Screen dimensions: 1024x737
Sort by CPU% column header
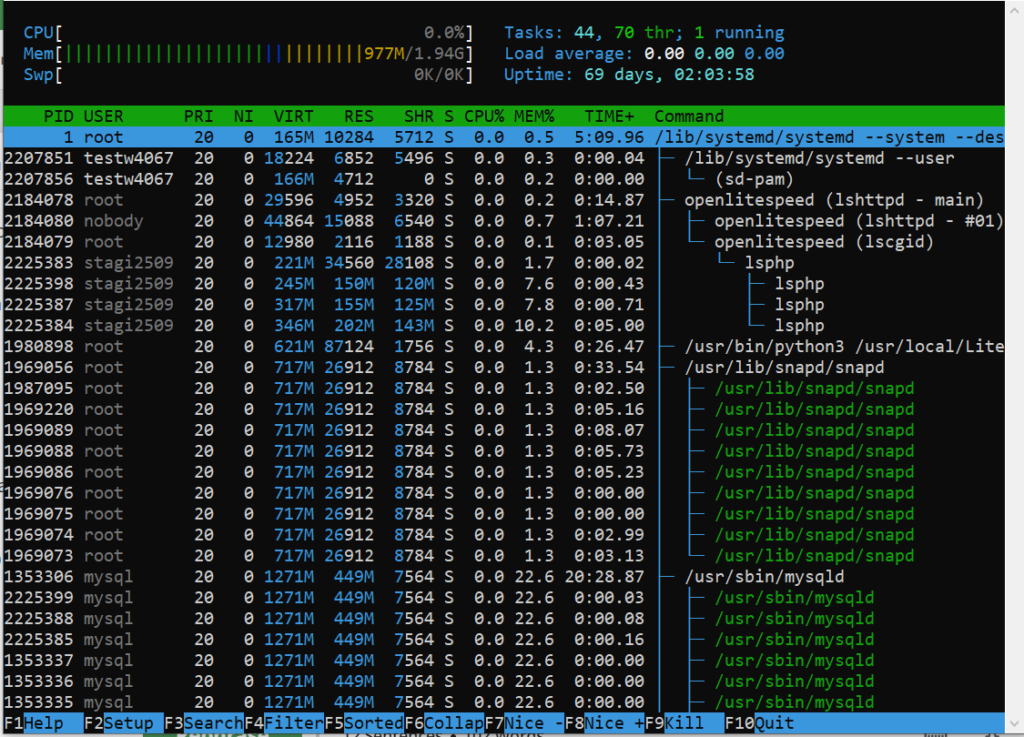coord(483,116)
